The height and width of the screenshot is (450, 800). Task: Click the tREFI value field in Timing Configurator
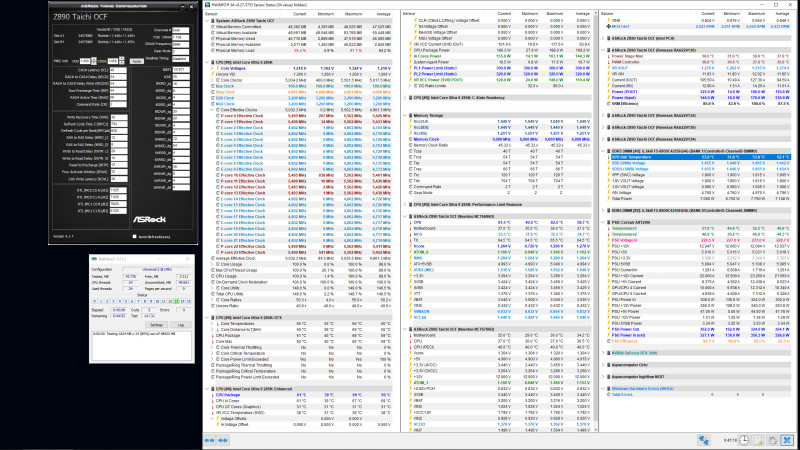181,70
